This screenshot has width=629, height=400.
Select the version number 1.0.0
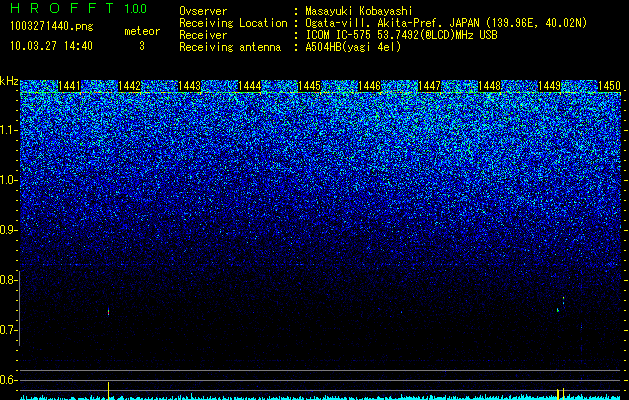tap(135, 9)
